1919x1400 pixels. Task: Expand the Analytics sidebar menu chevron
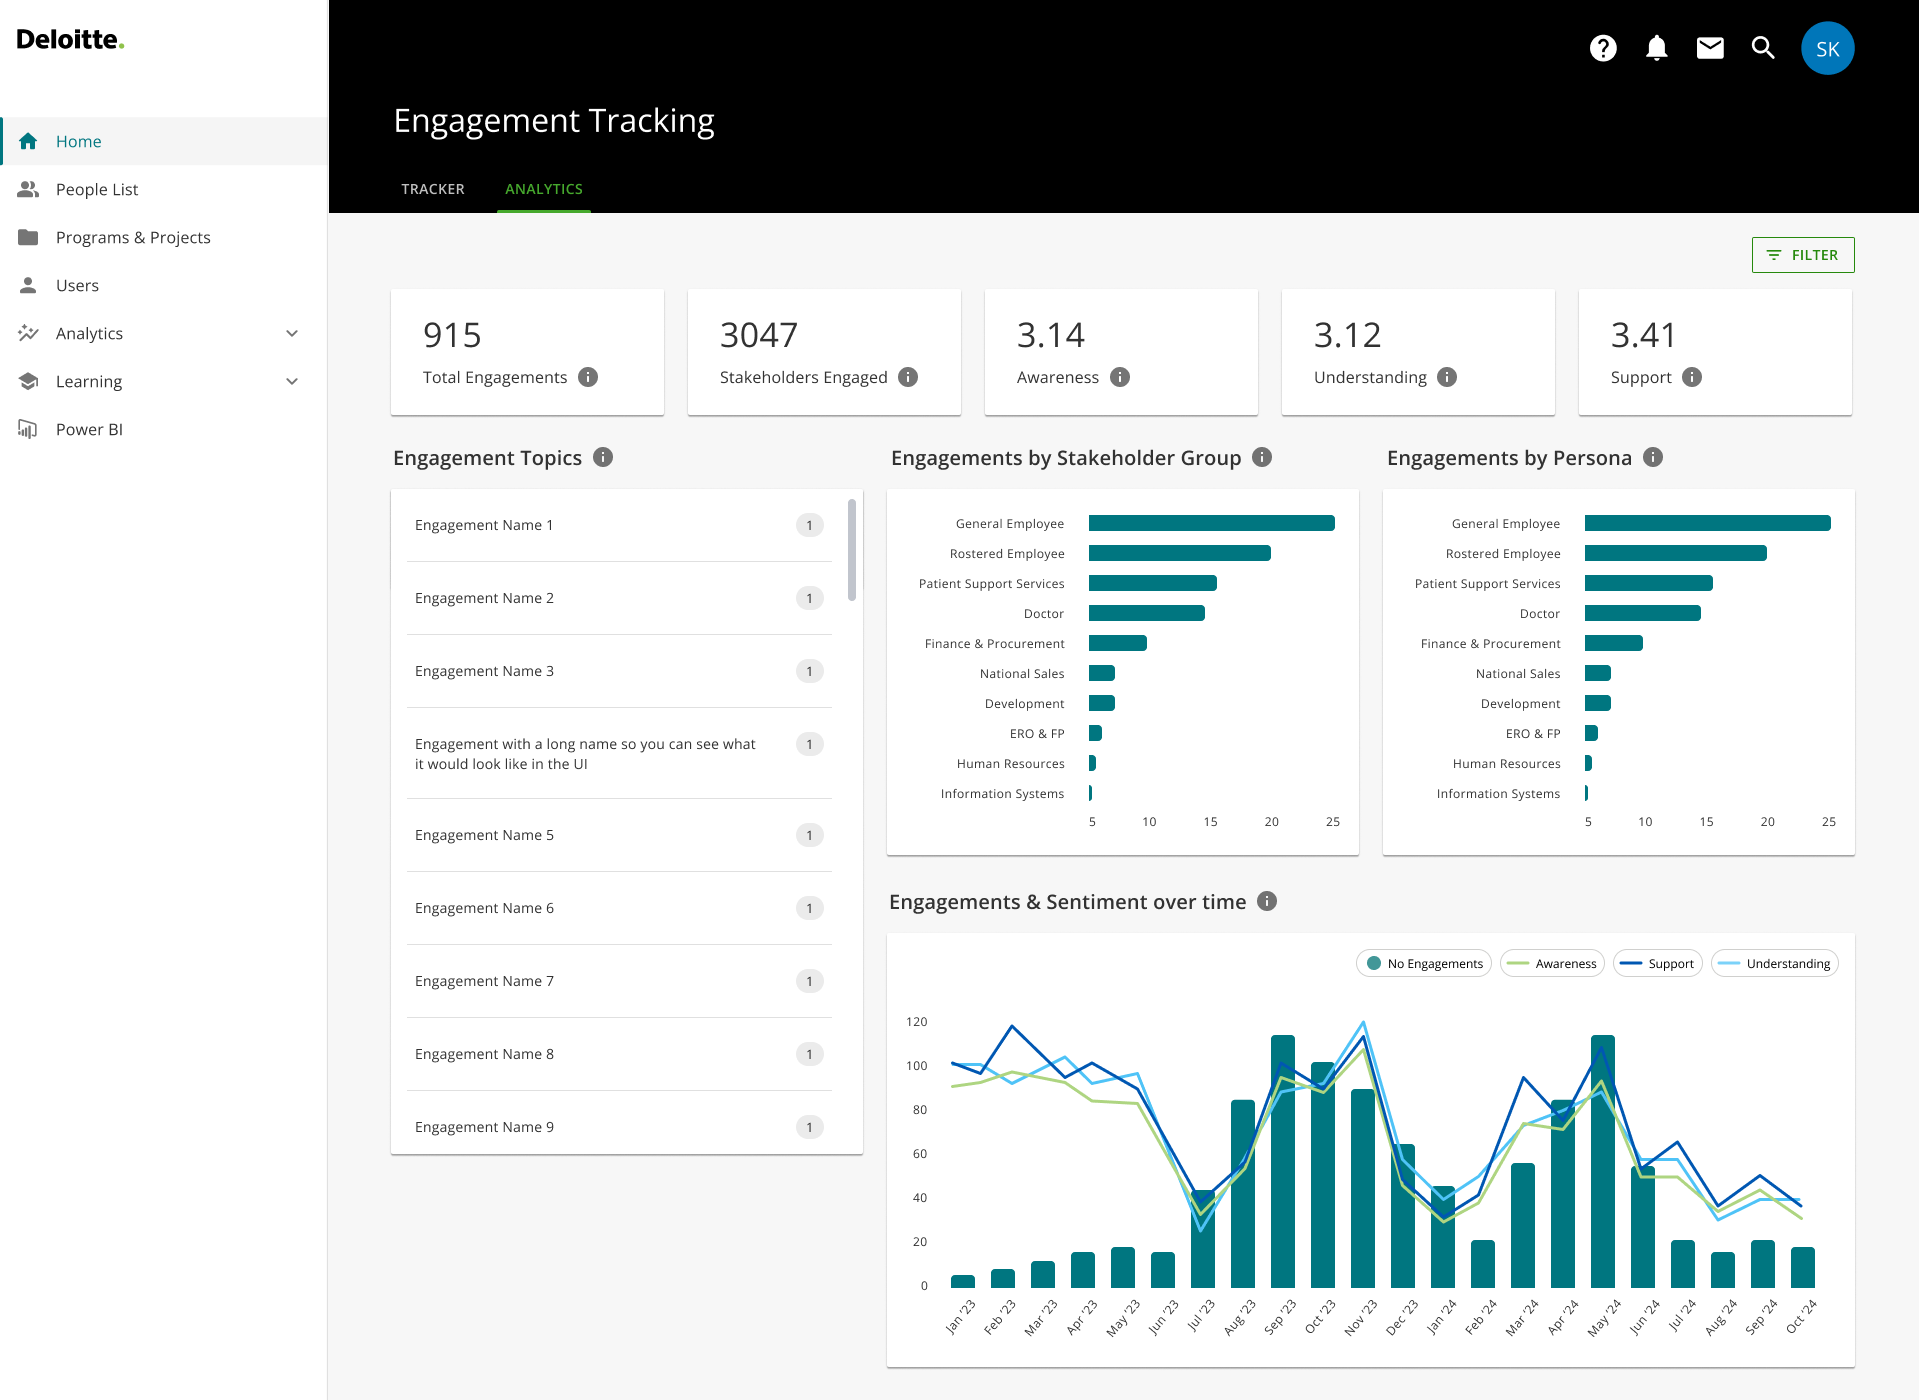click(x=292, y=333)
